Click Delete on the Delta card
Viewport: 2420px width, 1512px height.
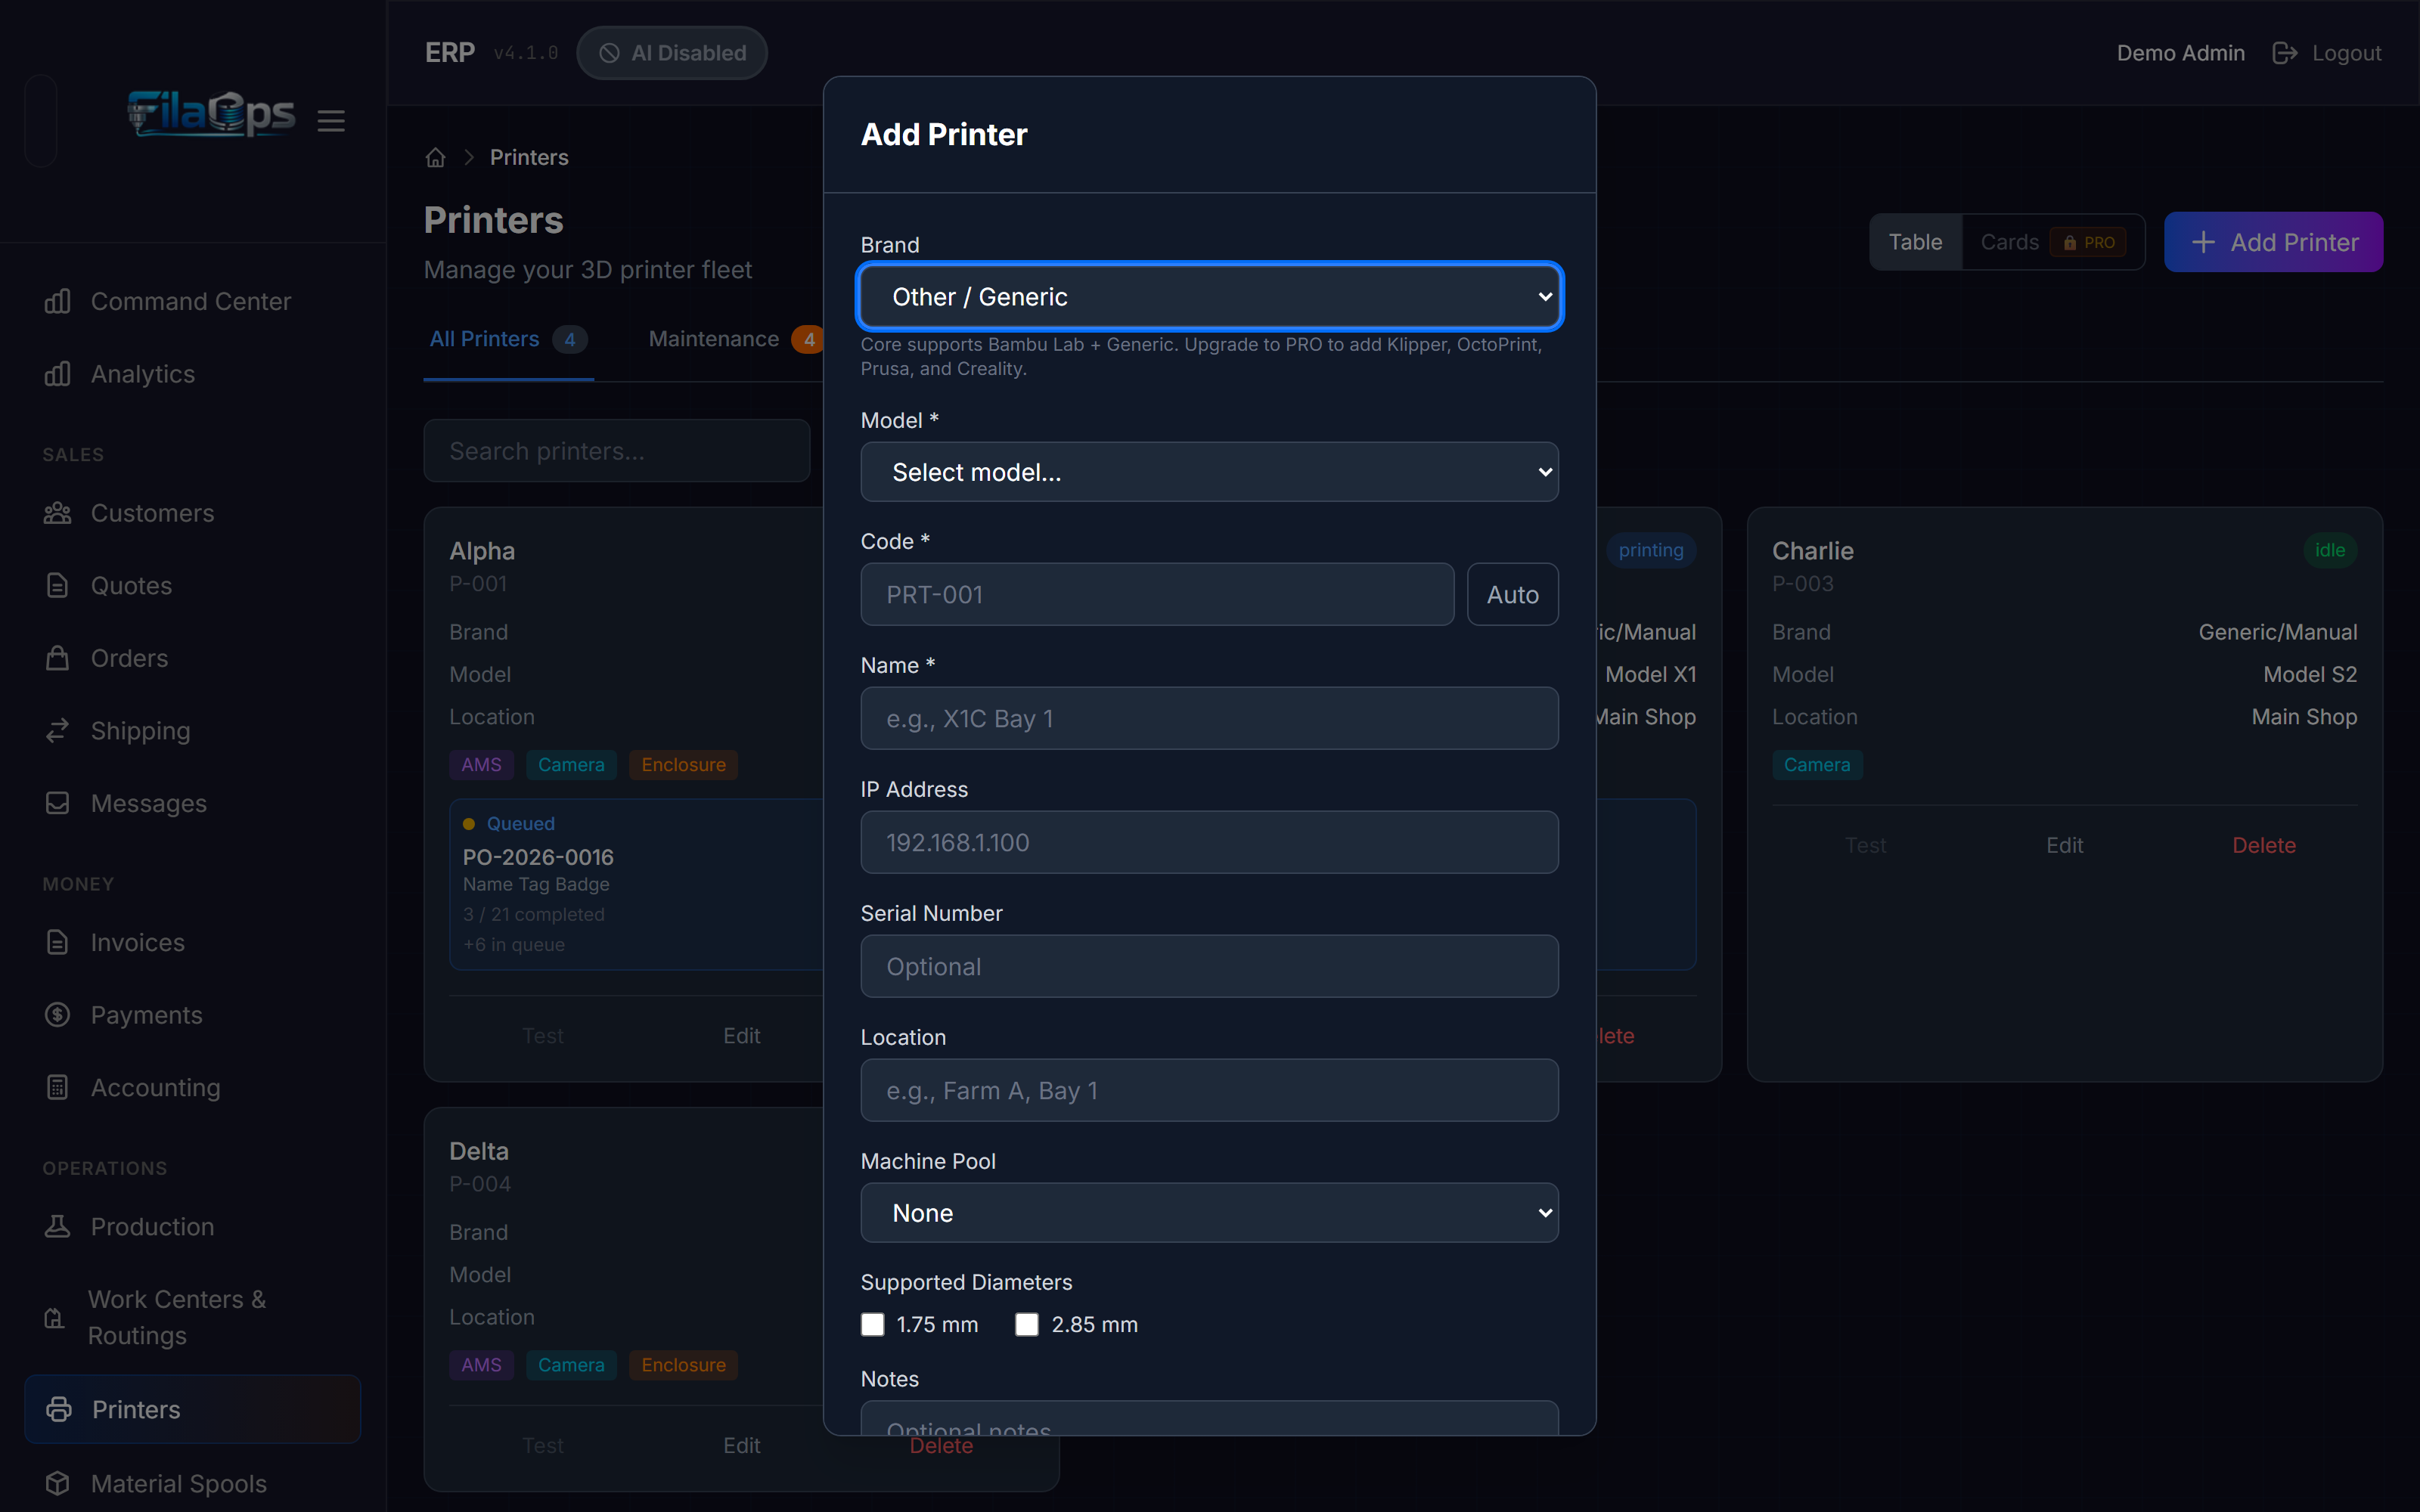pyautogui.click(x=941, y=1447)
